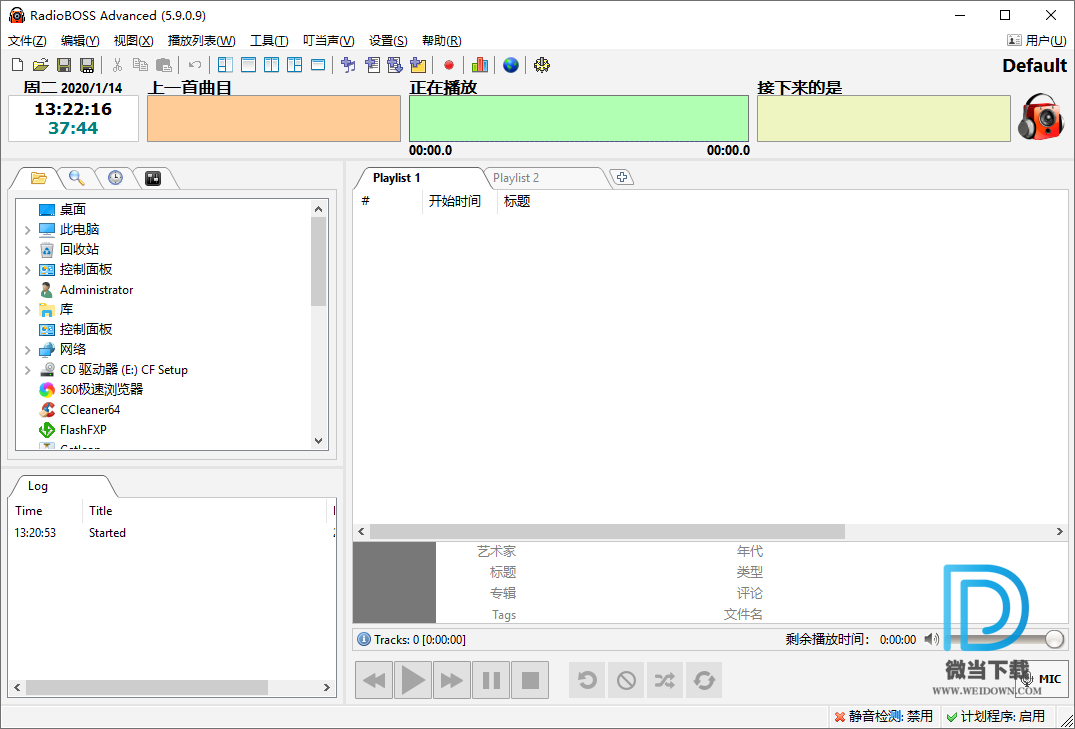The image size is (1075, 729).
Task: Select the second window layout icon
Action: tap(248, 65)
